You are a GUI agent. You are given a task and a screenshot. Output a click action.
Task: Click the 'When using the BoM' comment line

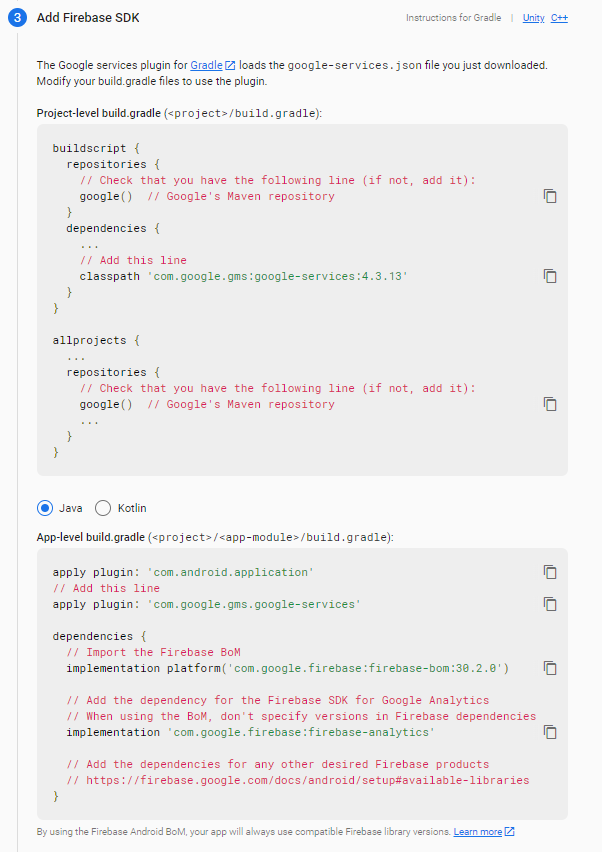[301, 716]
